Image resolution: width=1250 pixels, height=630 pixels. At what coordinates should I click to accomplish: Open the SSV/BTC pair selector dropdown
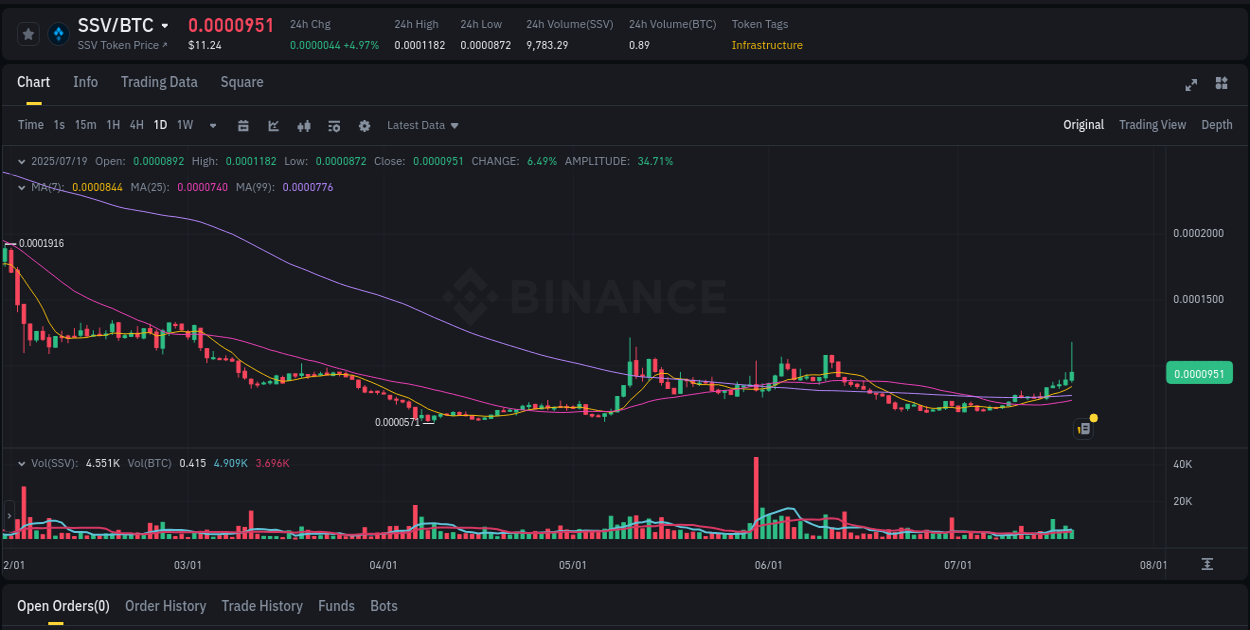pyautogui.click(x=166, y=27)
